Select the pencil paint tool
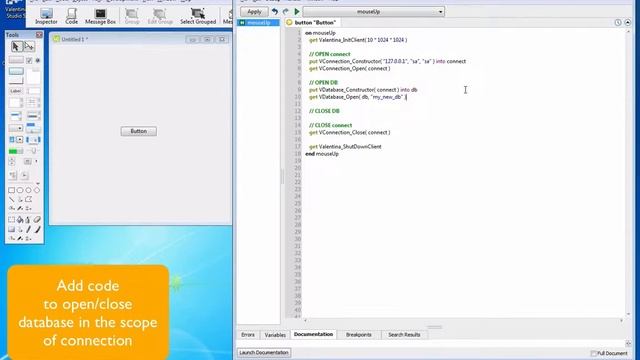 [29, 230]
